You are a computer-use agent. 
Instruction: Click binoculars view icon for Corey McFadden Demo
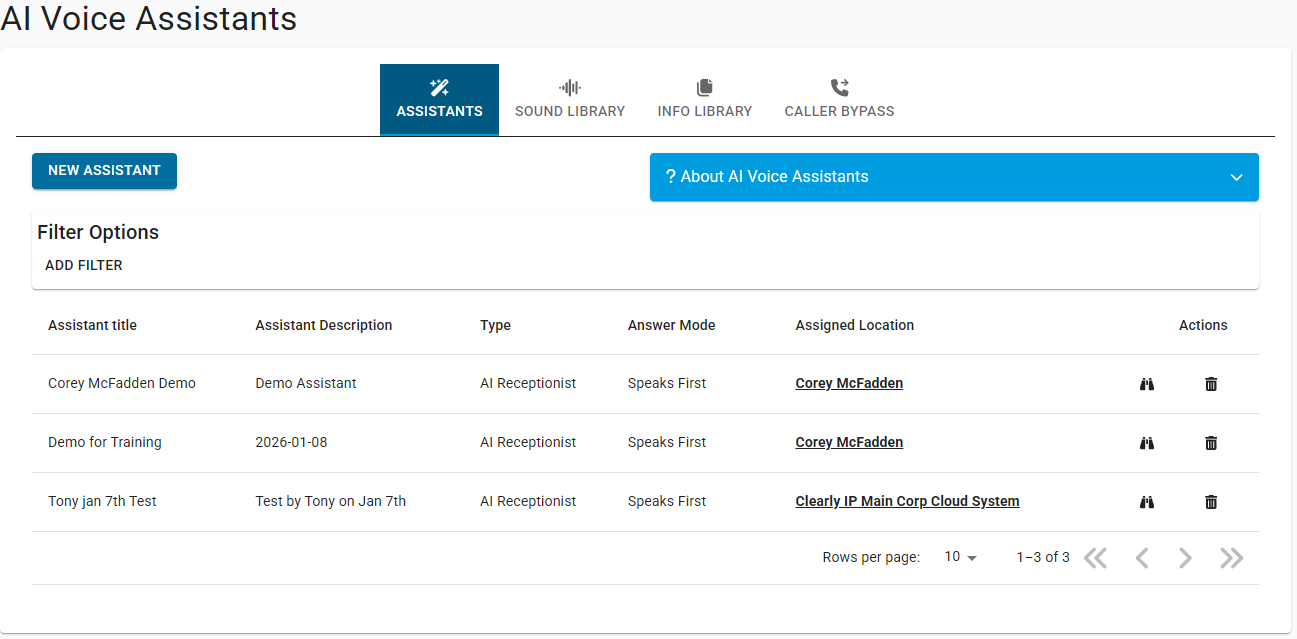pos(1147,384)
